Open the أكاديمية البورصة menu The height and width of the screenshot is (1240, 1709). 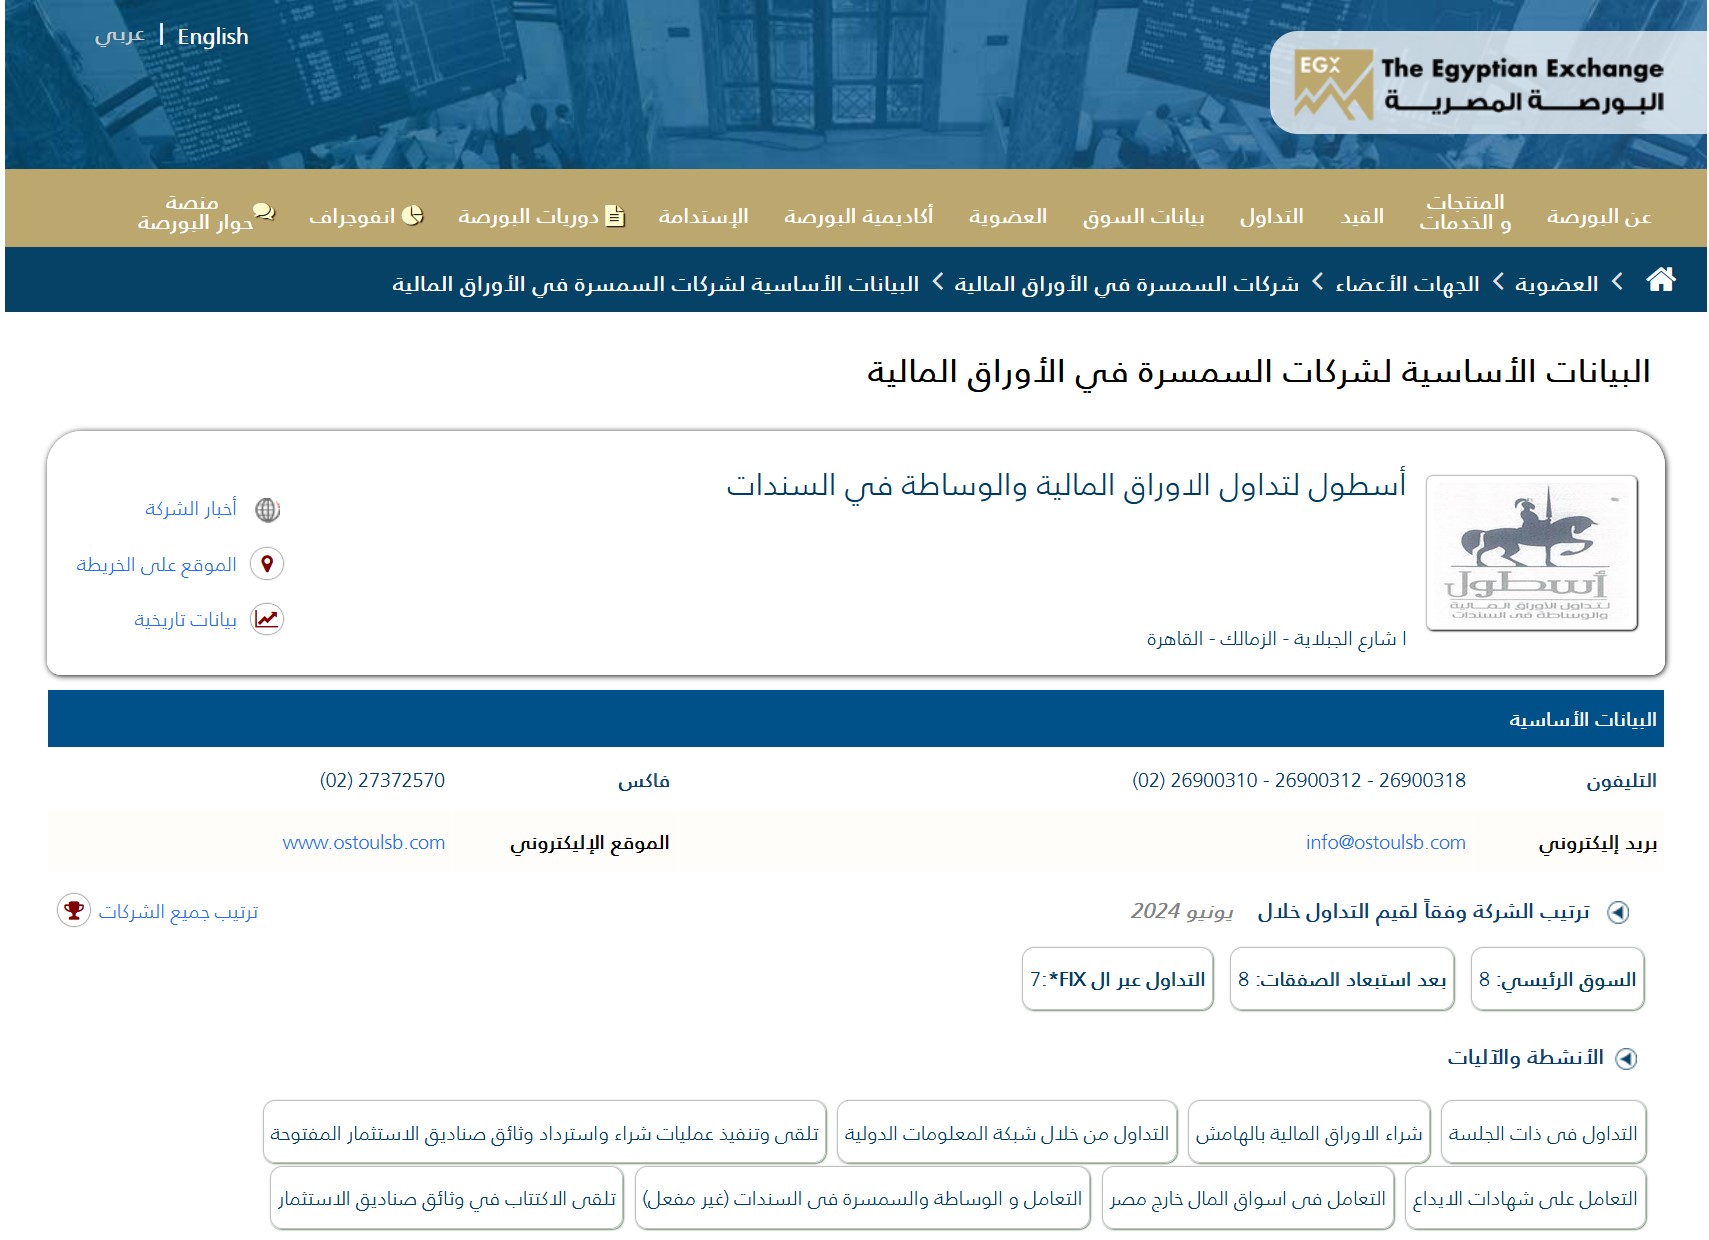tap(858, 216)
